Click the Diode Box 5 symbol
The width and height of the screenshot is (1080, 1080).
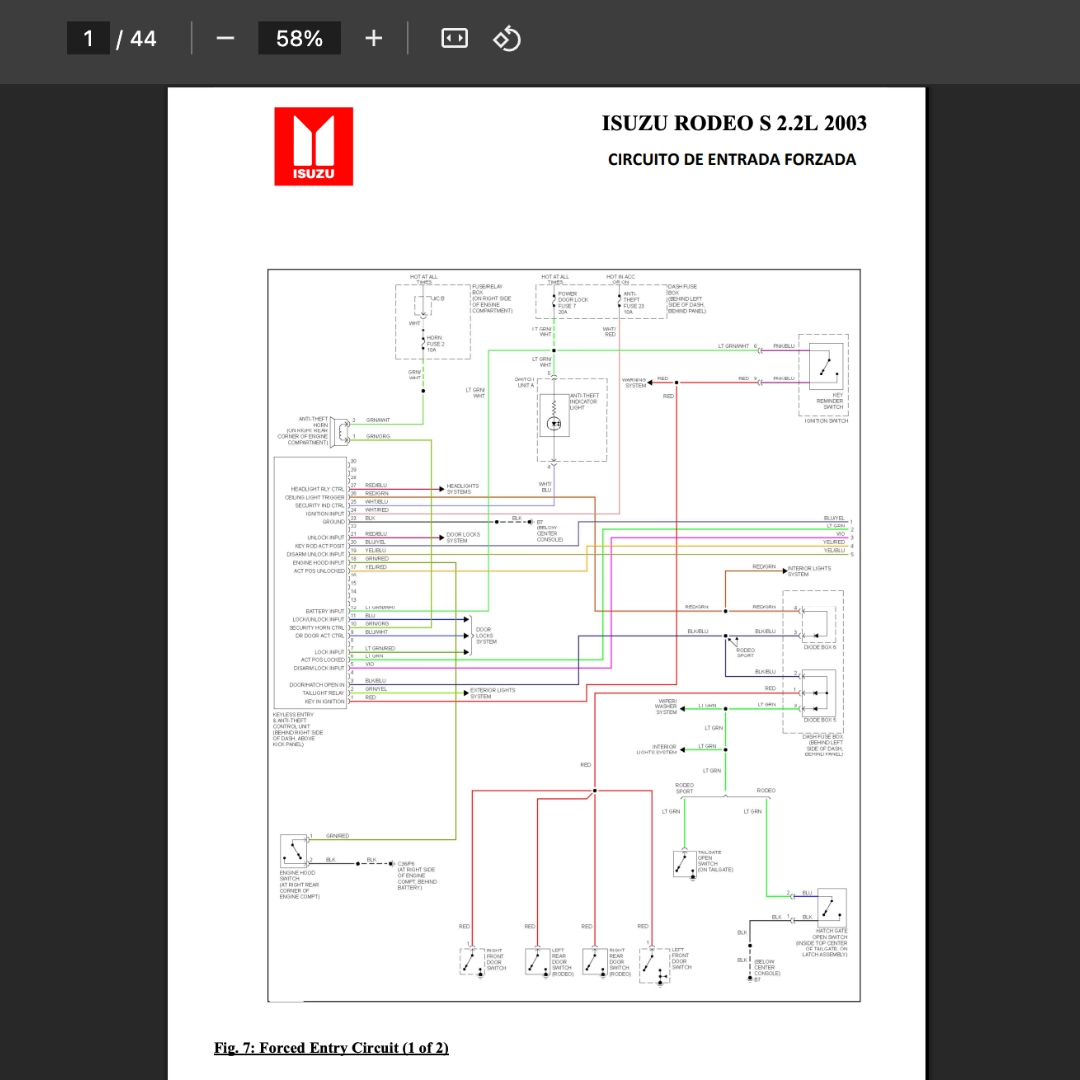tap(819, 693)
